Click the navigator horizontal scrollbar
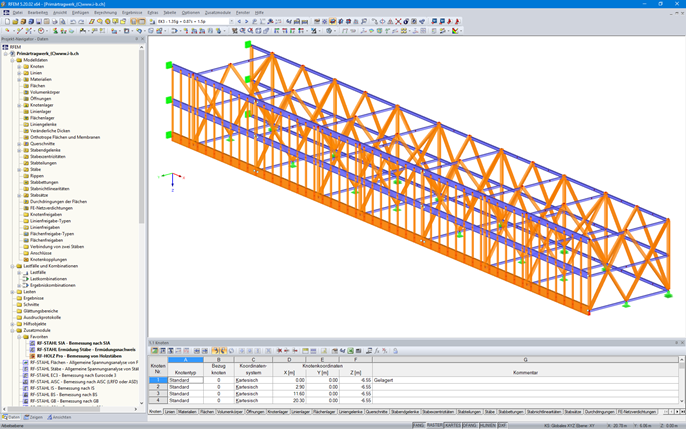The width and height of the screenshot is (686, 429). (52, 409)
